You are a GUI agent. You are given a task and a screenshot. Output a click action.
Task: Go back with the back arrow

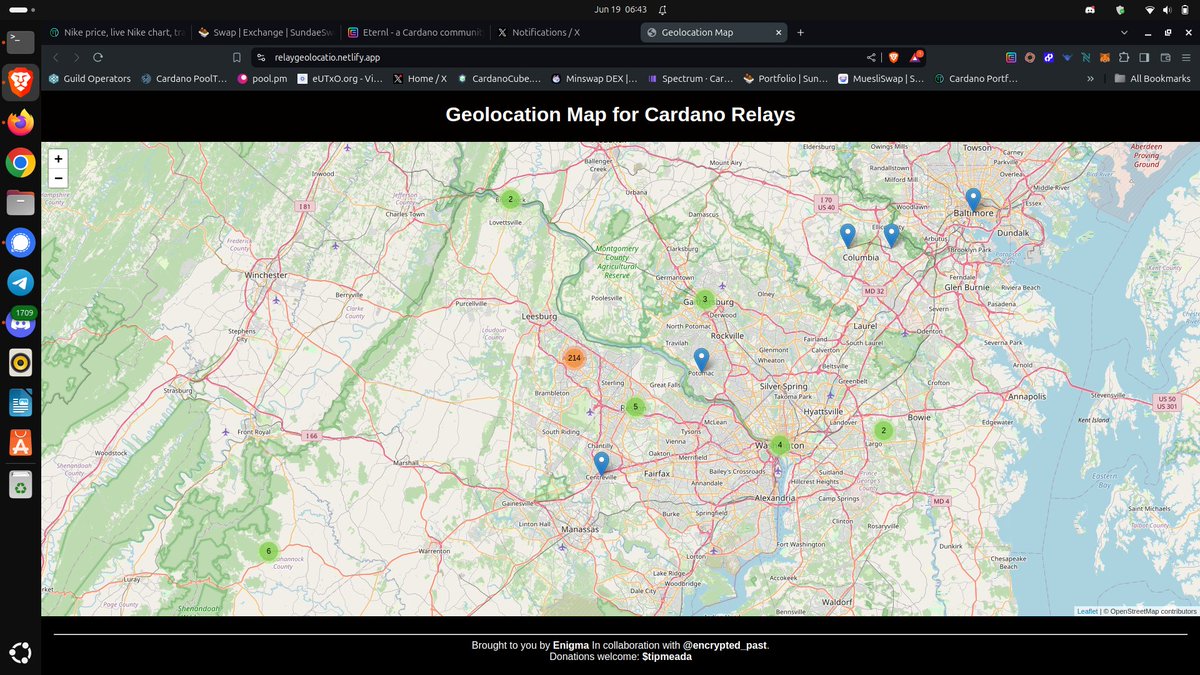tap(55, 57)
